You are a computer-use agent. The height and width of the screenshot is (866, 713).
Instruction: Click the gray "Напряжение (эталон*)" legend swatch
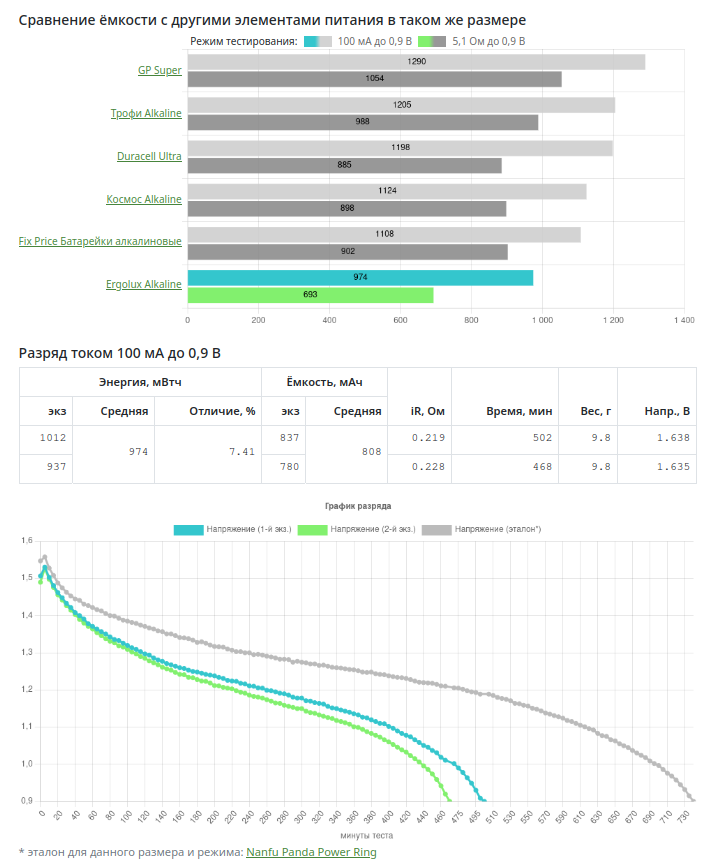[437, 529]
